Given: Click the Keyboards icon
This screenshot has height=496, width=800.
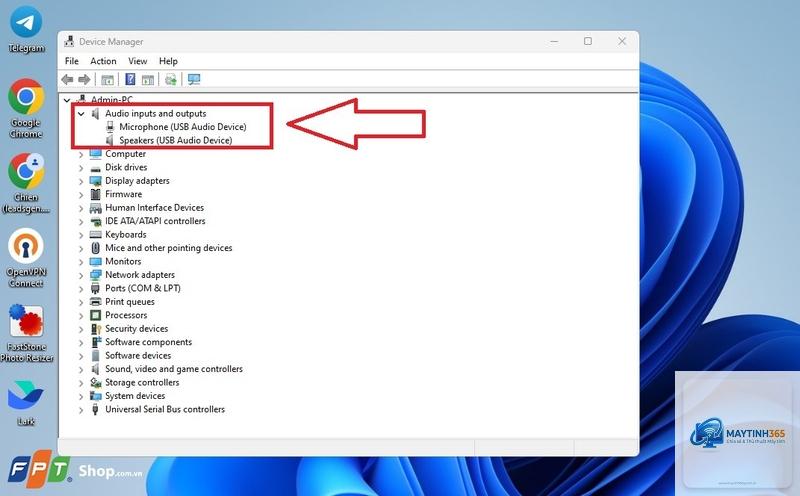Looking at the screenshot, I should click(95, 235).
